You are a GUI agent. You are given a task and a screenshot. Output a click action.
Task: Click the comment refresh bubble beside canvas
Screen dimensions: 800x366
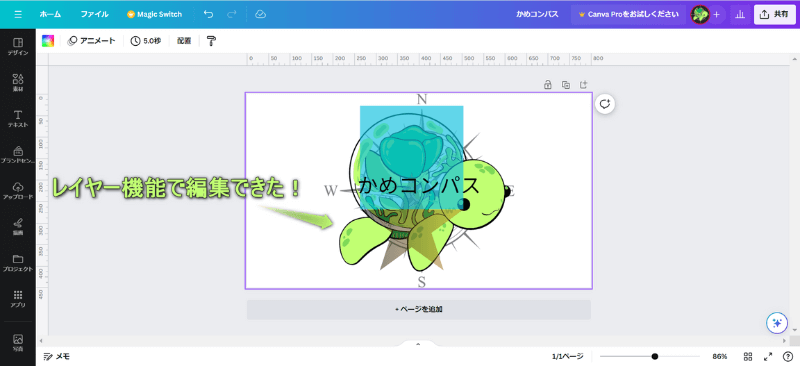(x=605, y=104)
